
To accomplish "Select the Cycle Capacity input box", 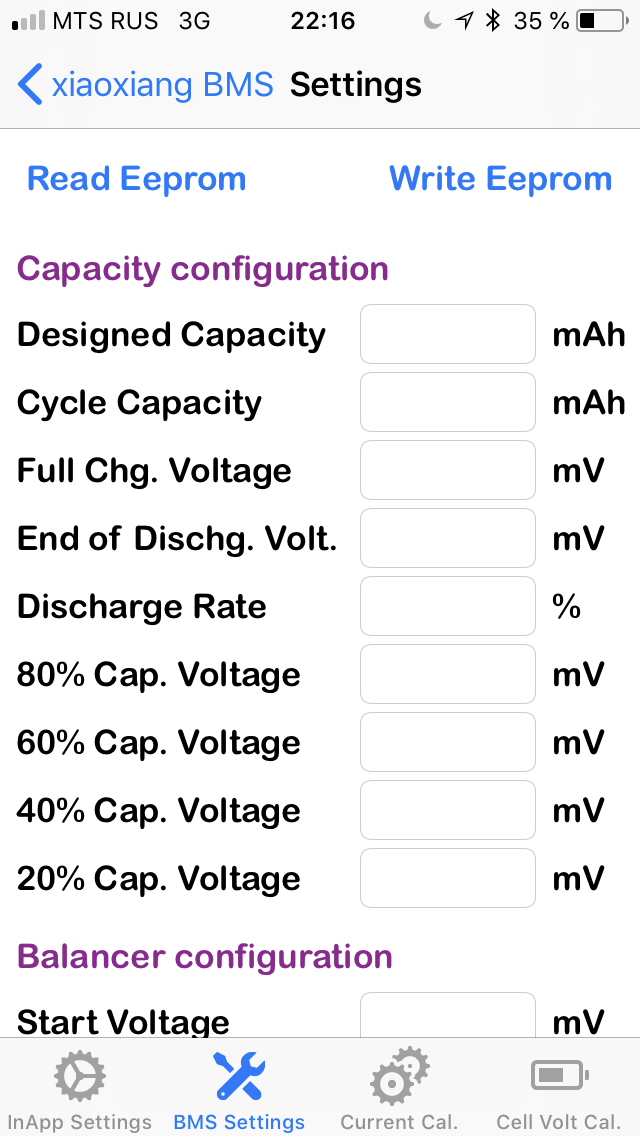I will click(447, 402).
